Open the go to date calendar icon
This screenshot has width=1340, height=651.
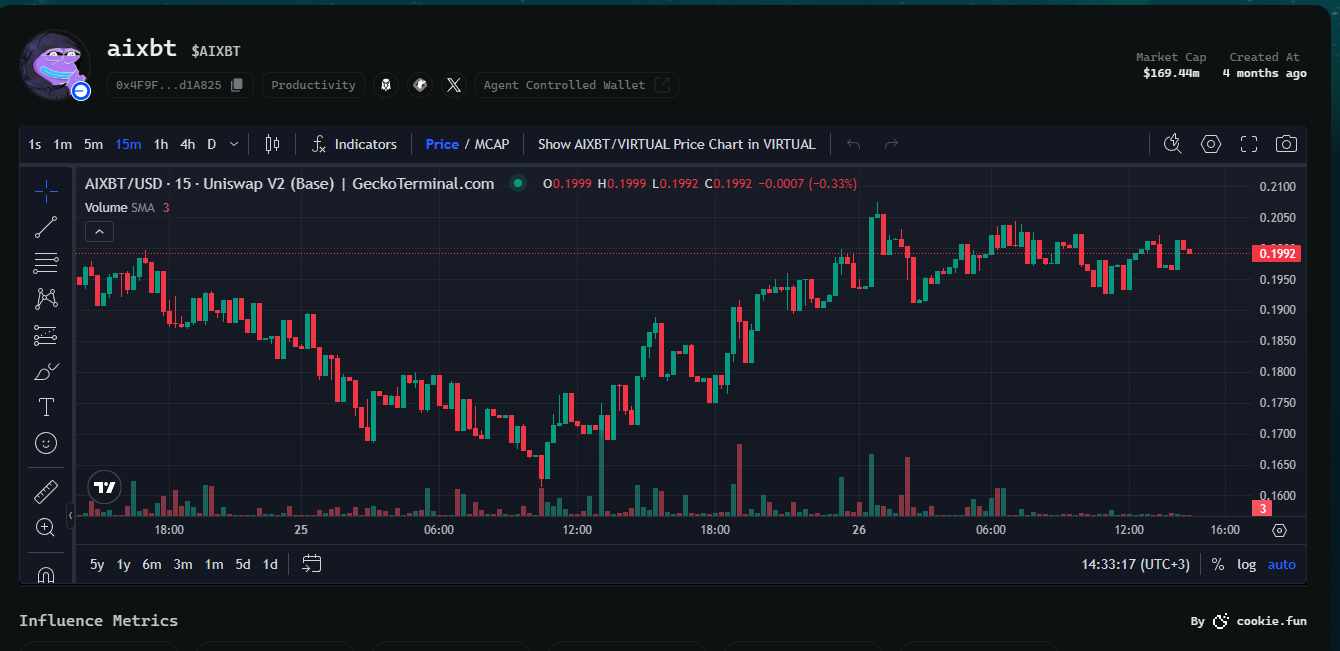[x=312, y=564]
